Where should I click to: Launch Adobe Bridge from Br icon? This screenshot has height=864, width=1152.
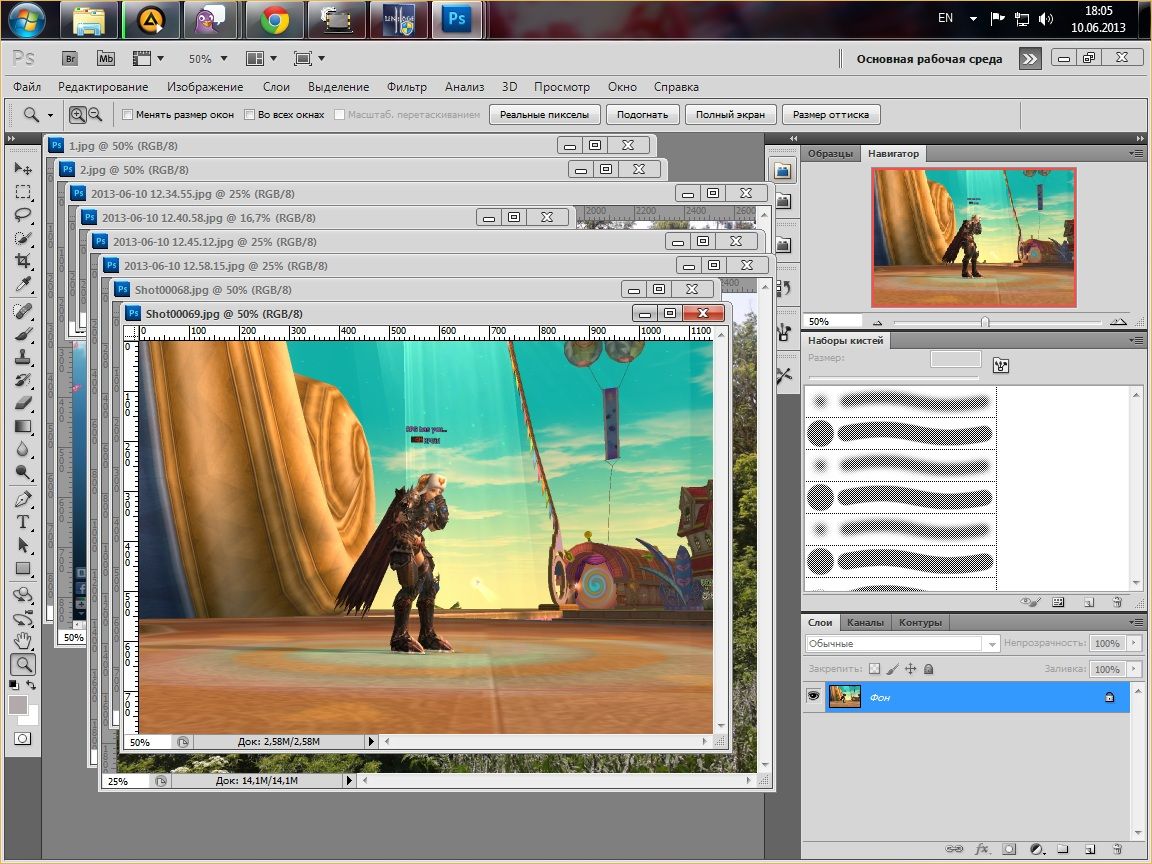(x=70, y=59)
